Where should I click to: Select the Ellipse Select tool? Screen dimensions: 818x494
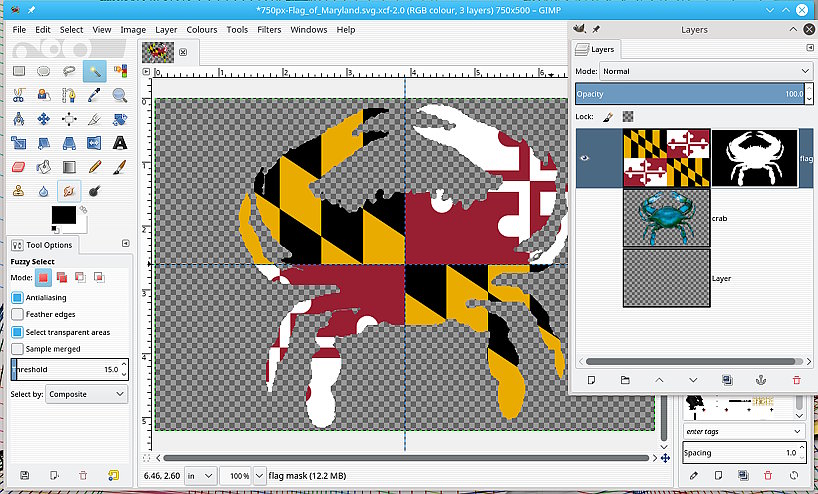point(44,71)
